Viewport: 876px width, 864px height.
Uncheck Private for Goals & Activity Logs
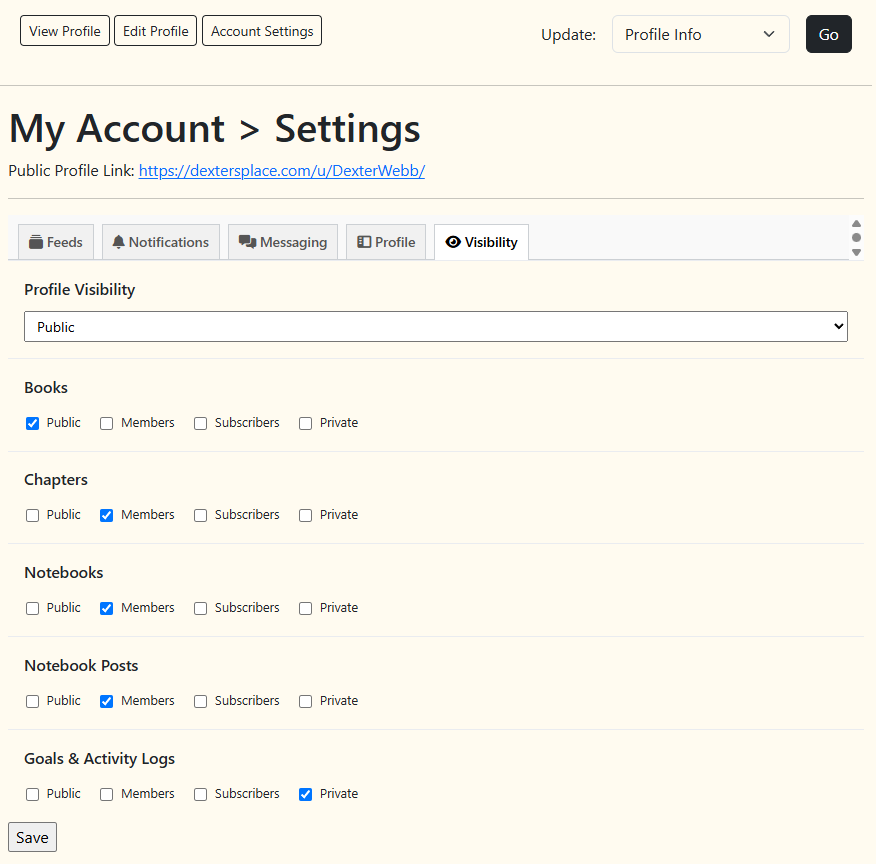pos(306,794)
